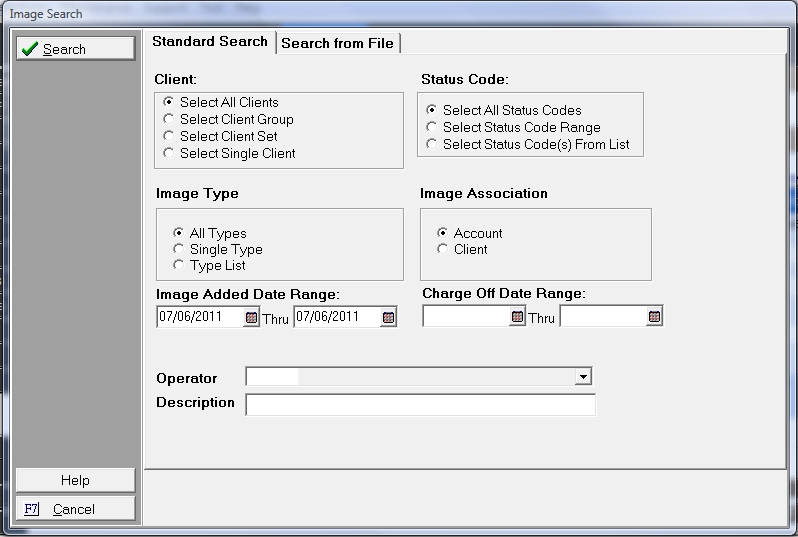Switch to Search from File tab
798x537 pixels.
click(338, 43)
